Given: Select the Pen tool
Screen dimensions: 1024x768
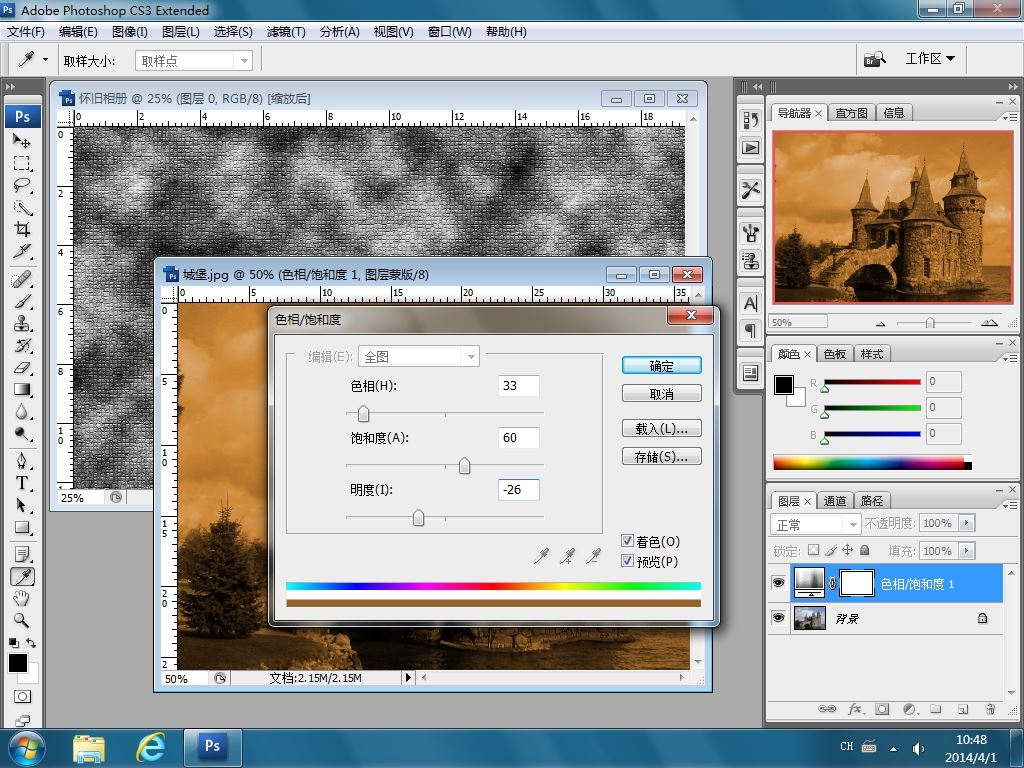Looking at the screenshot, I should (x=22, y=461).
